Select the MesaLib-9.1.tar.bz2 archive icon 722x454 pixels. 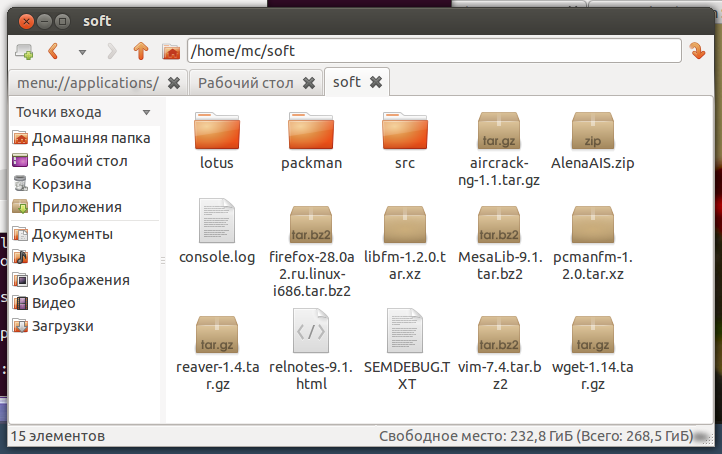pyautogui.click(x=499, y=225)
